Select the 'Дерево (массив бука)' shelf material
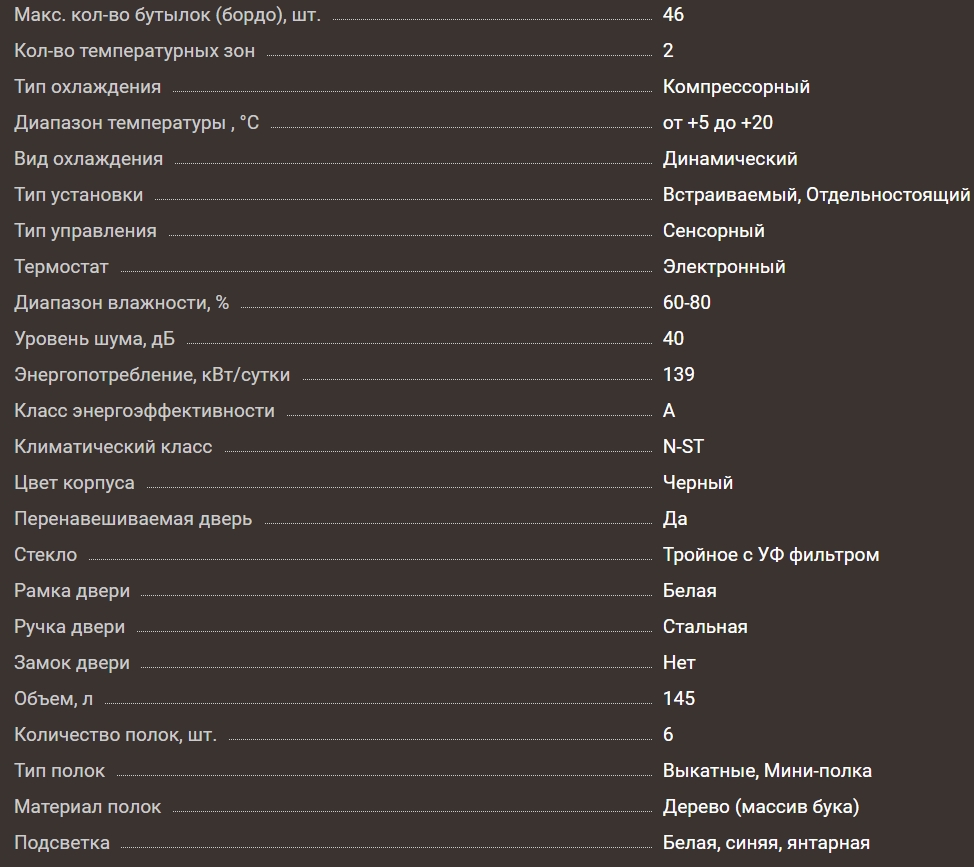This screenshot has width=974, height=867. pyautogui.click(x=761, y=807)
